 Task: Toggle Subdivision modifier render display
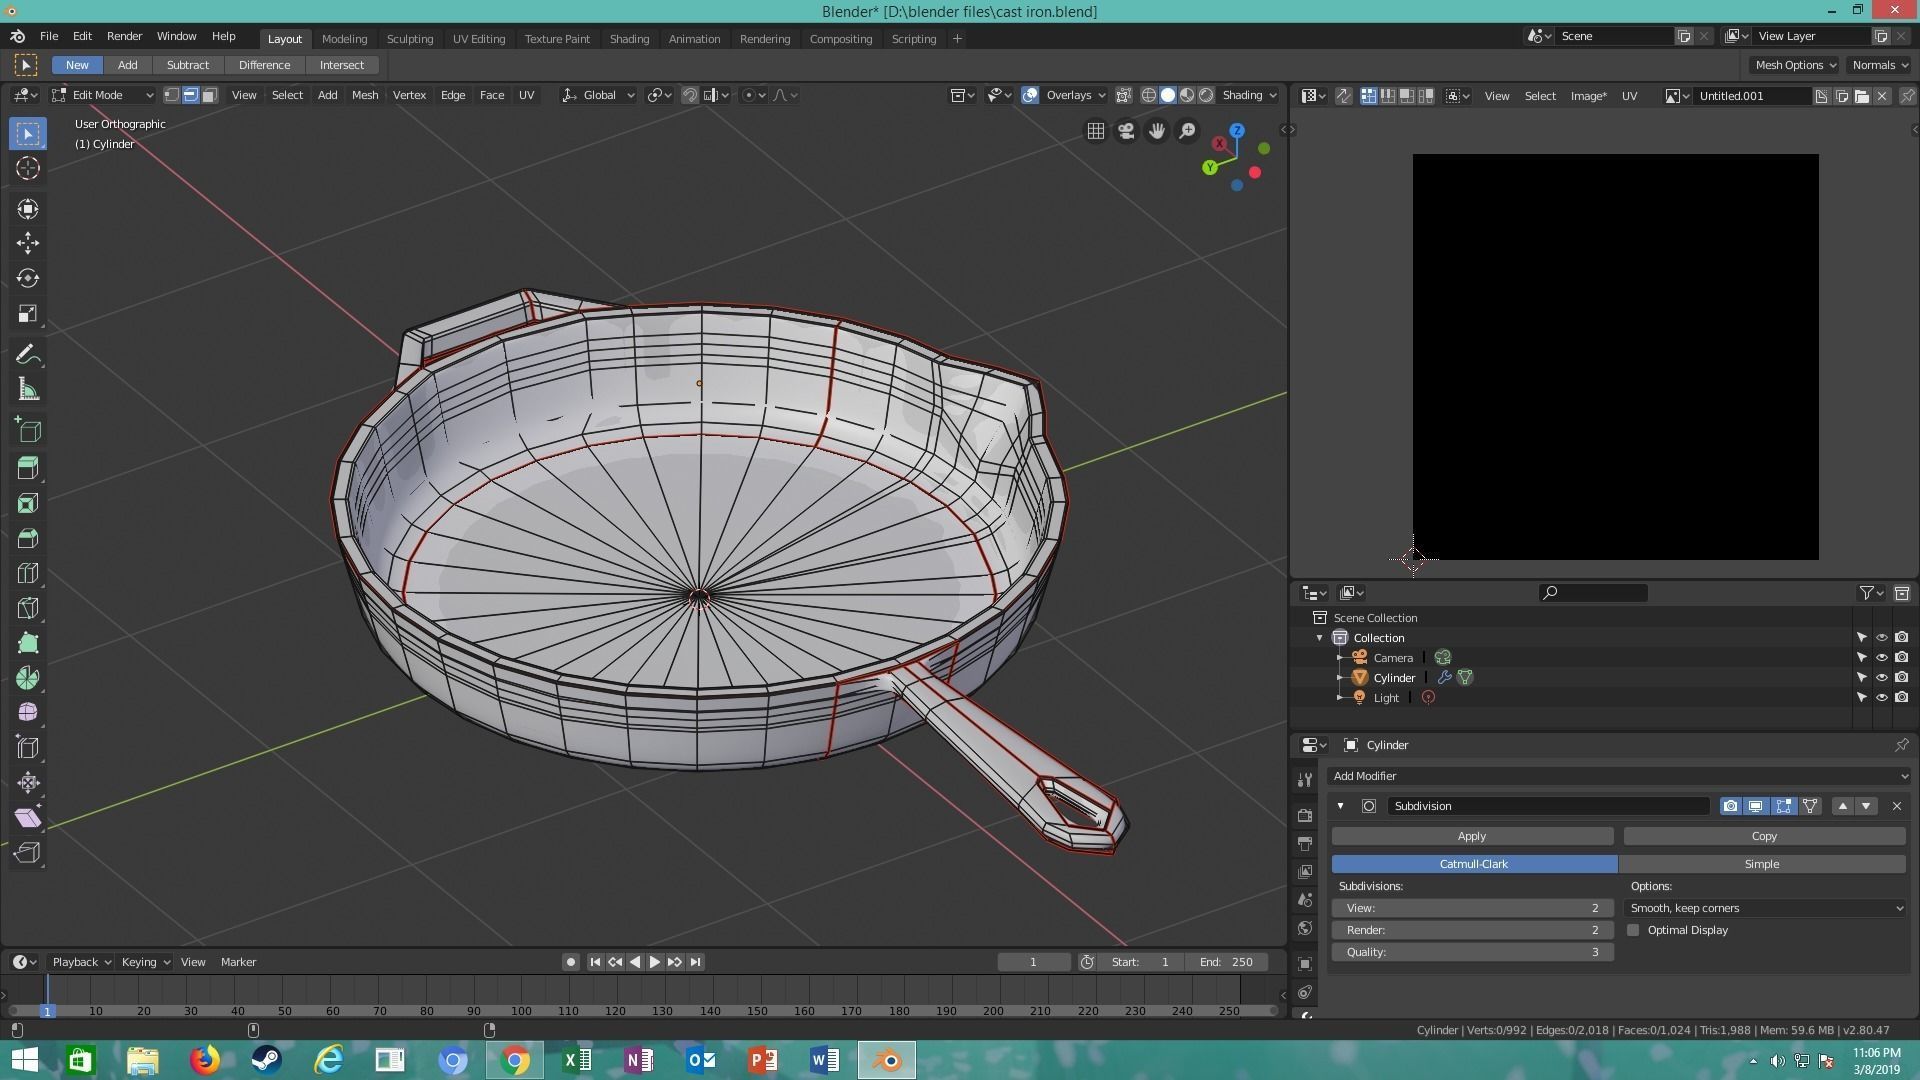pyautogui.click(x=1730, y=806)
